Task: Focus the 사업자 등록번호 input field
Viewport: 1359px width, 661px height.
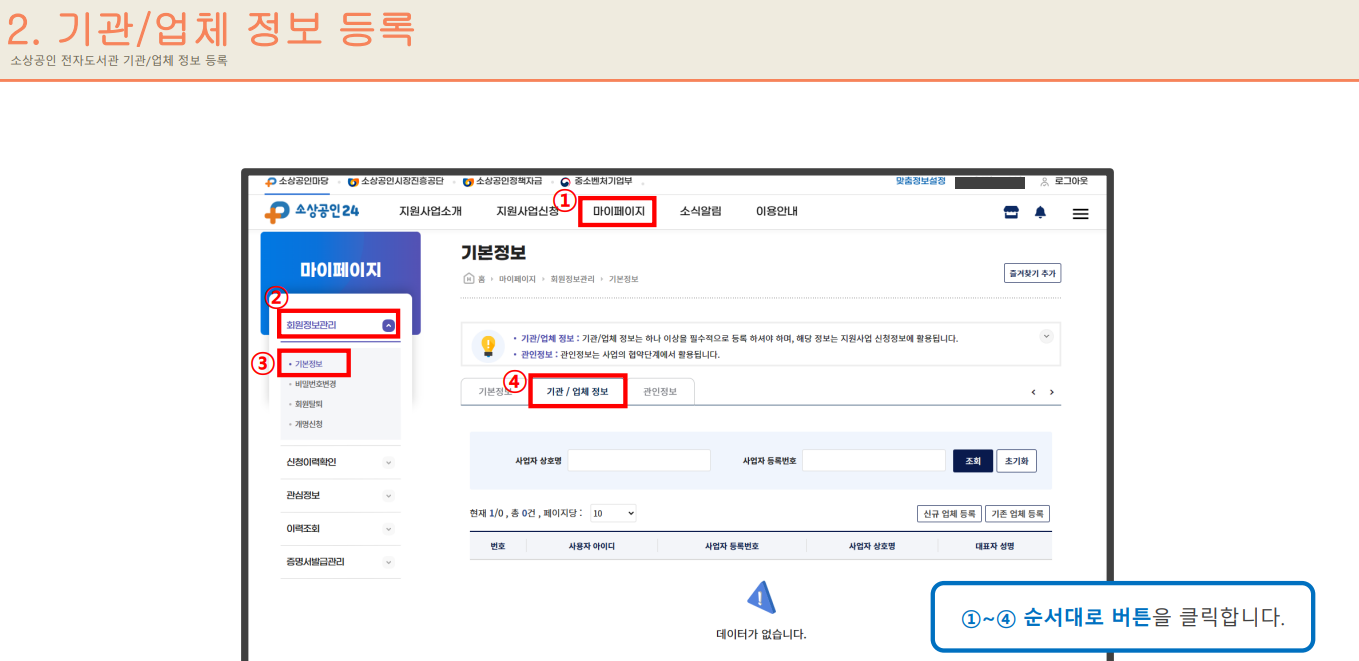Action: 873,460
